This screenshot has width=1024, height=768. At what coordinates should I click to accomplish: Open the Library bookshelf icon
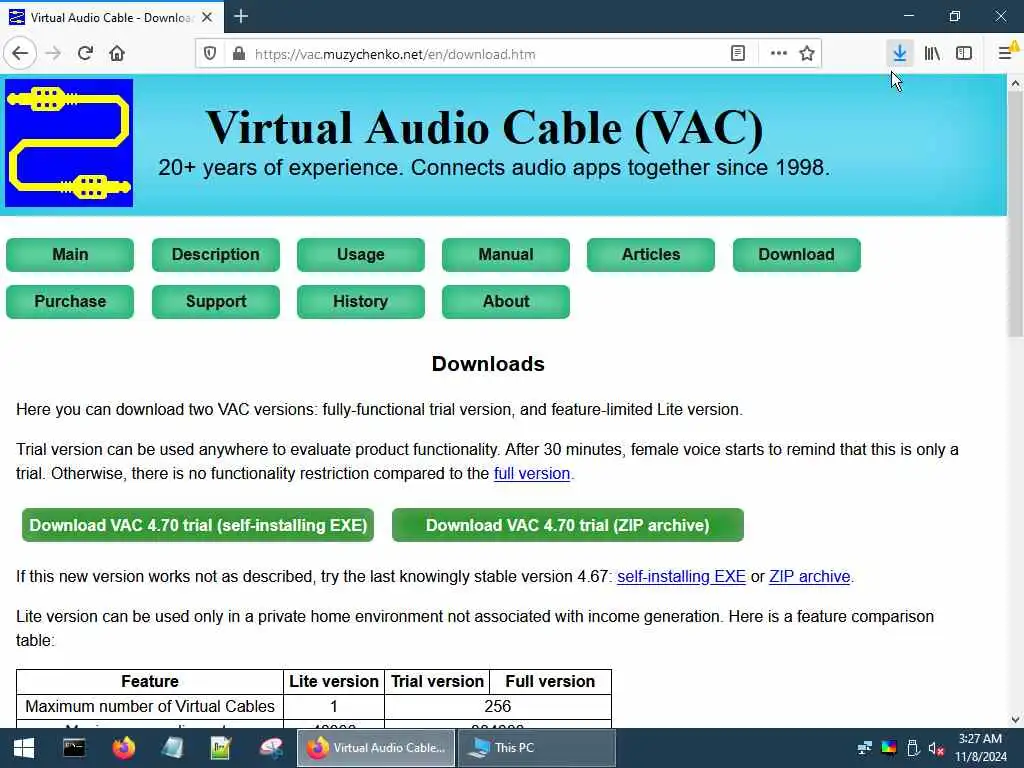(x=932, y=54)
